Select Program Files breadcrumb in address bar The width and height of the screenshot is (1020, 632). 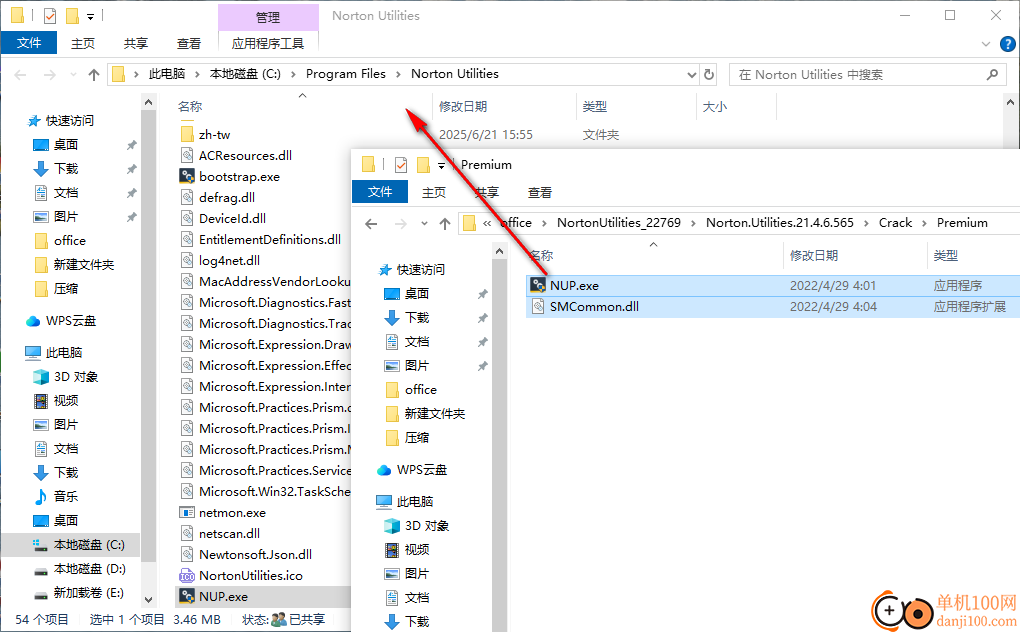click(345, 74)
